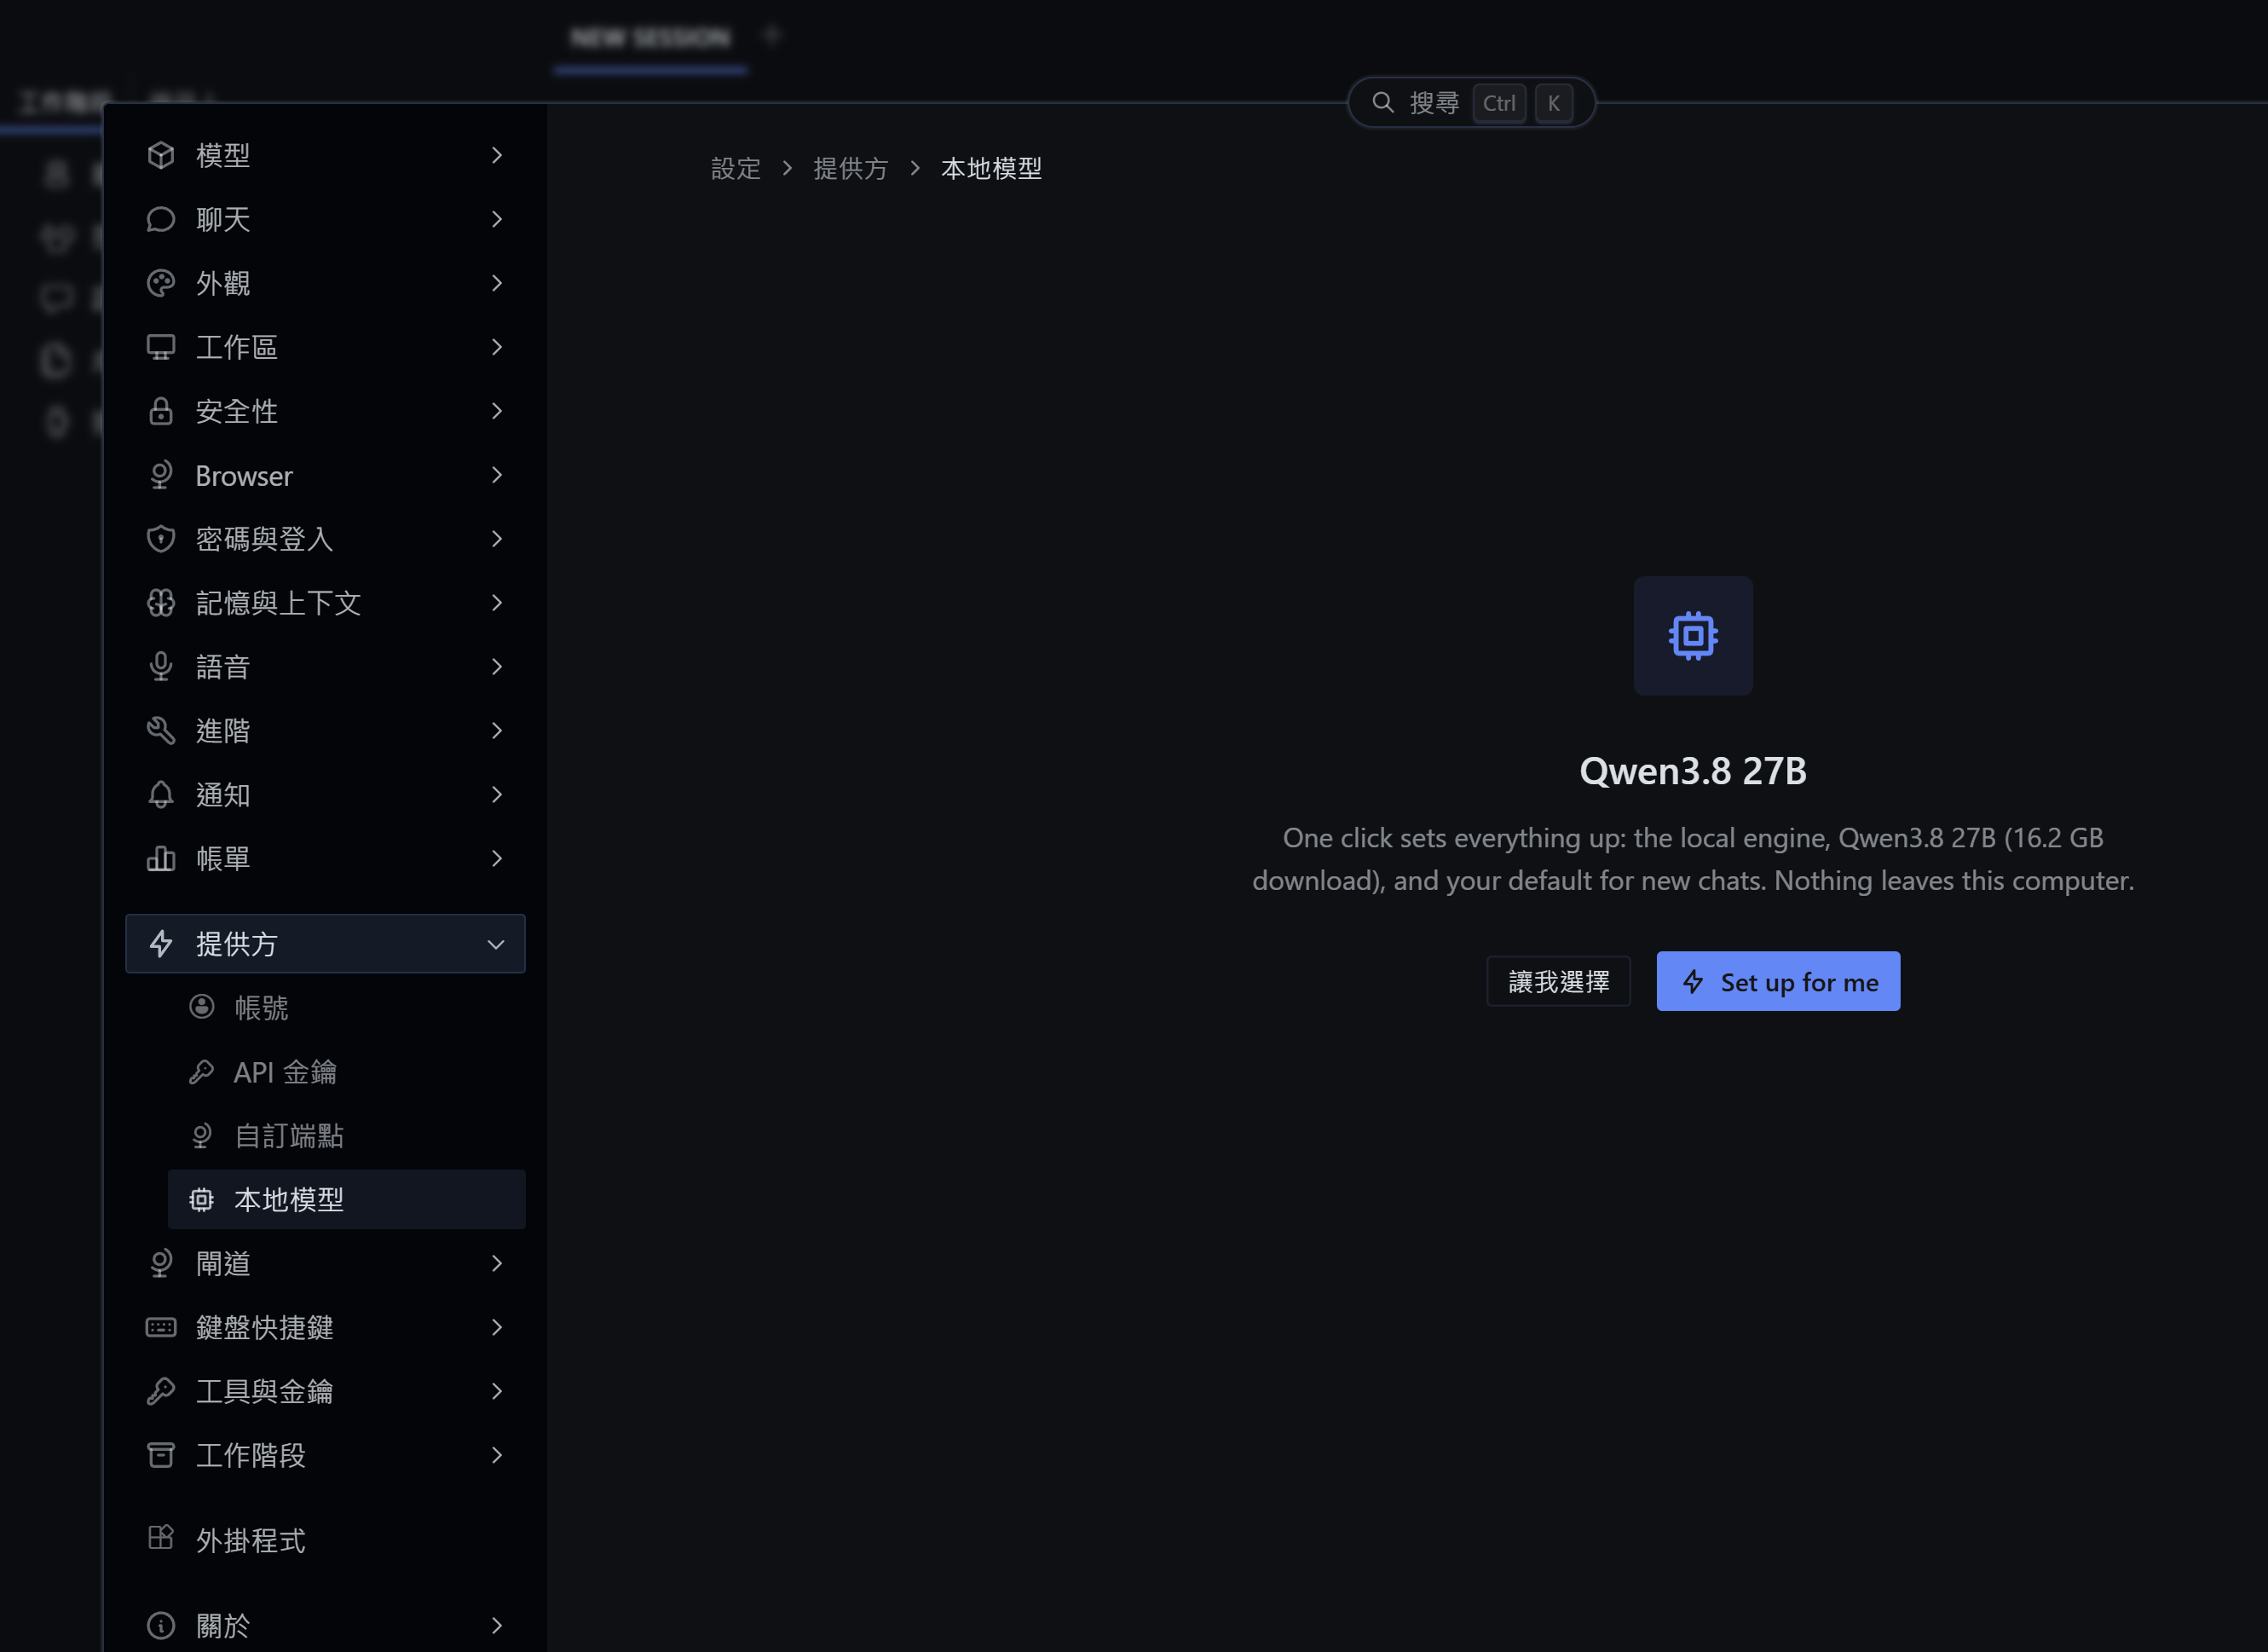Click the globe icon beside Browser
Screen dimensions: 2268x1652
pyautogui.click(x=161, y=475)
